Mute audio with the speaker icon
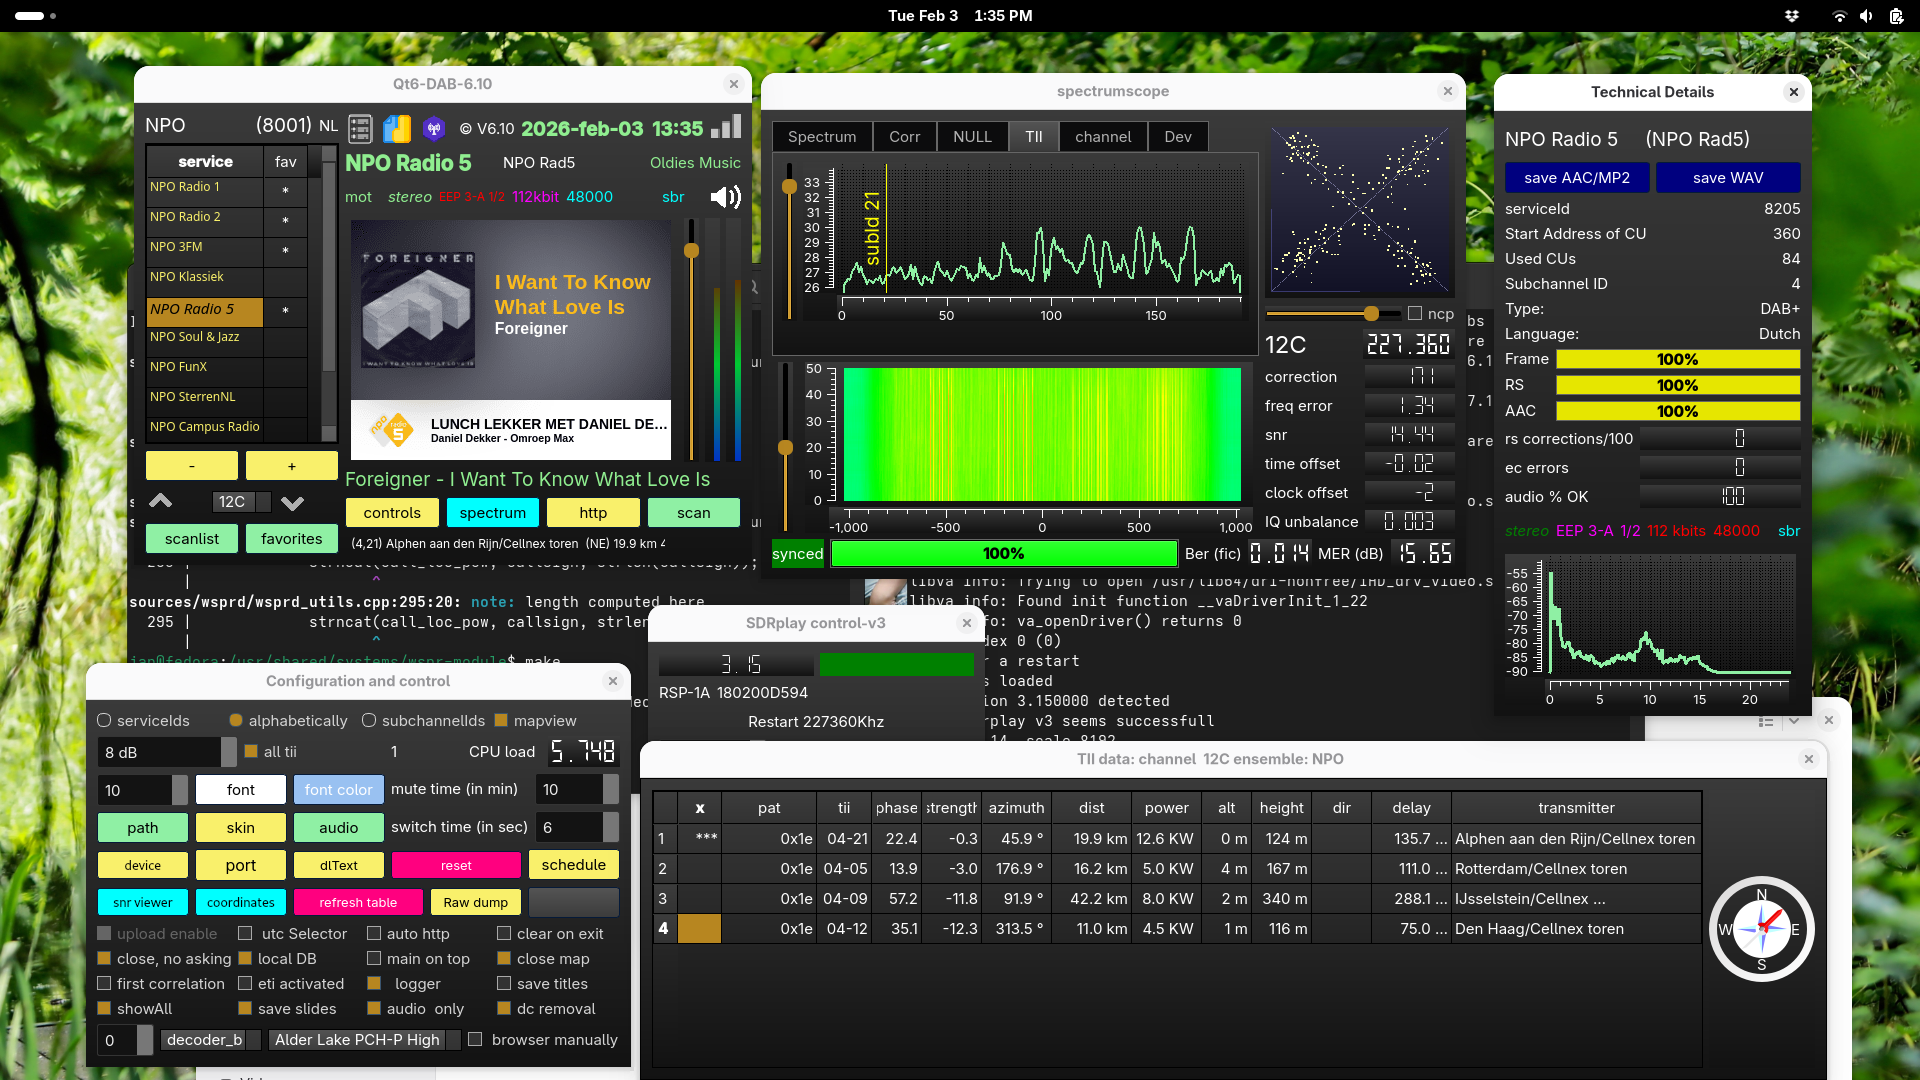This screenshot has width=1920, height=1080. pos(725,197)
